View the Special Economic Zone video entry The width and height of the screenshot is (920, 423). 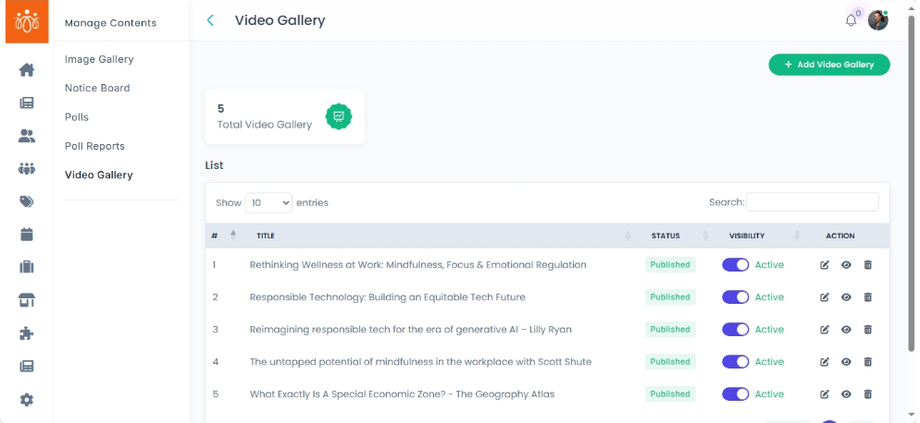tap(846, 394)
